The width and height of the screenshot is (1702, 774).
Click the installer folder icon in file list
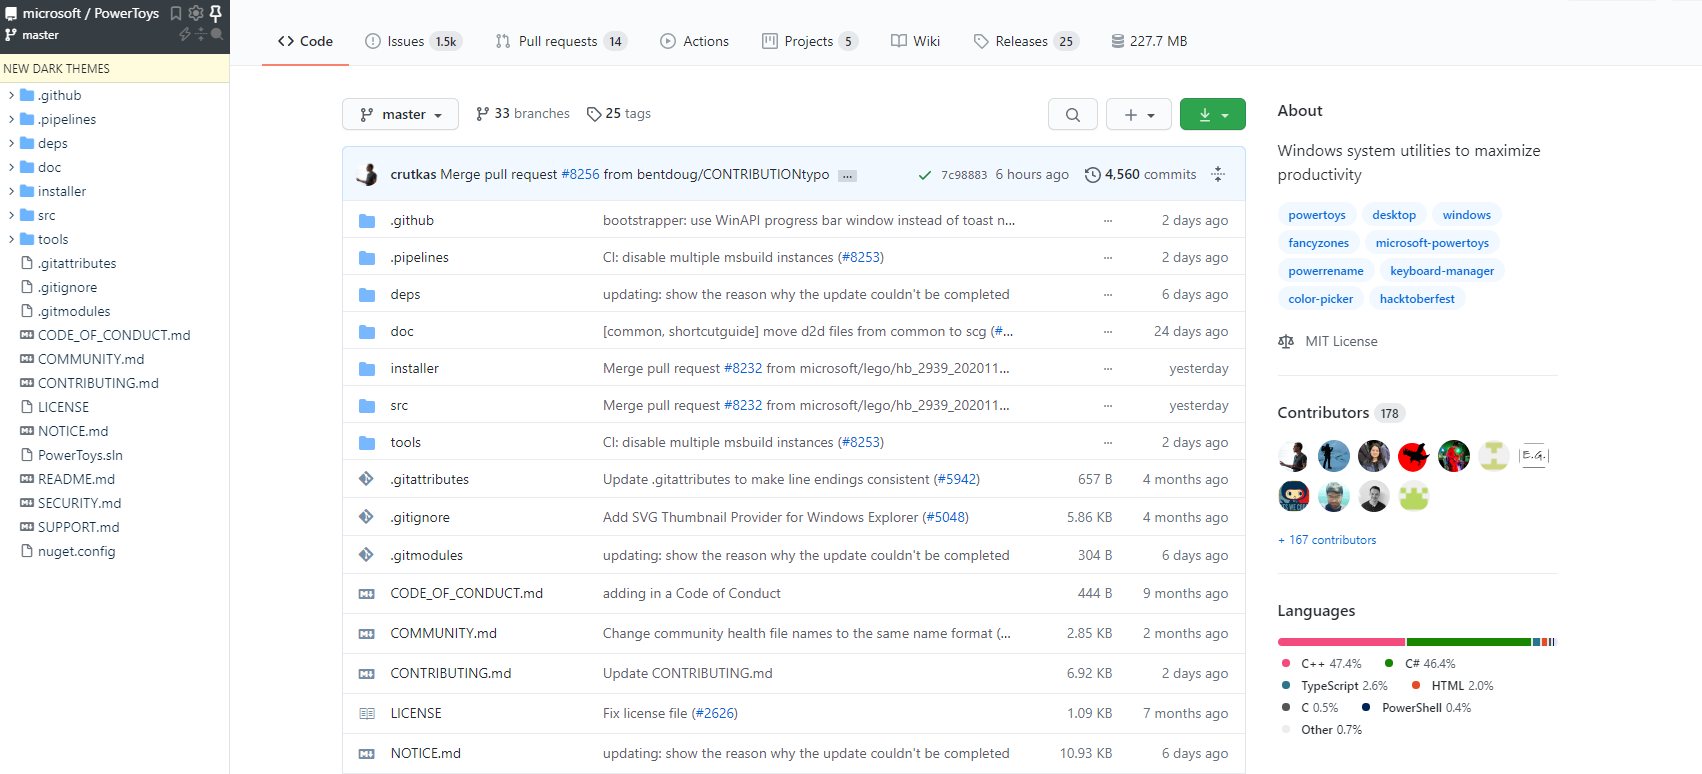click(x=367, y=368)
